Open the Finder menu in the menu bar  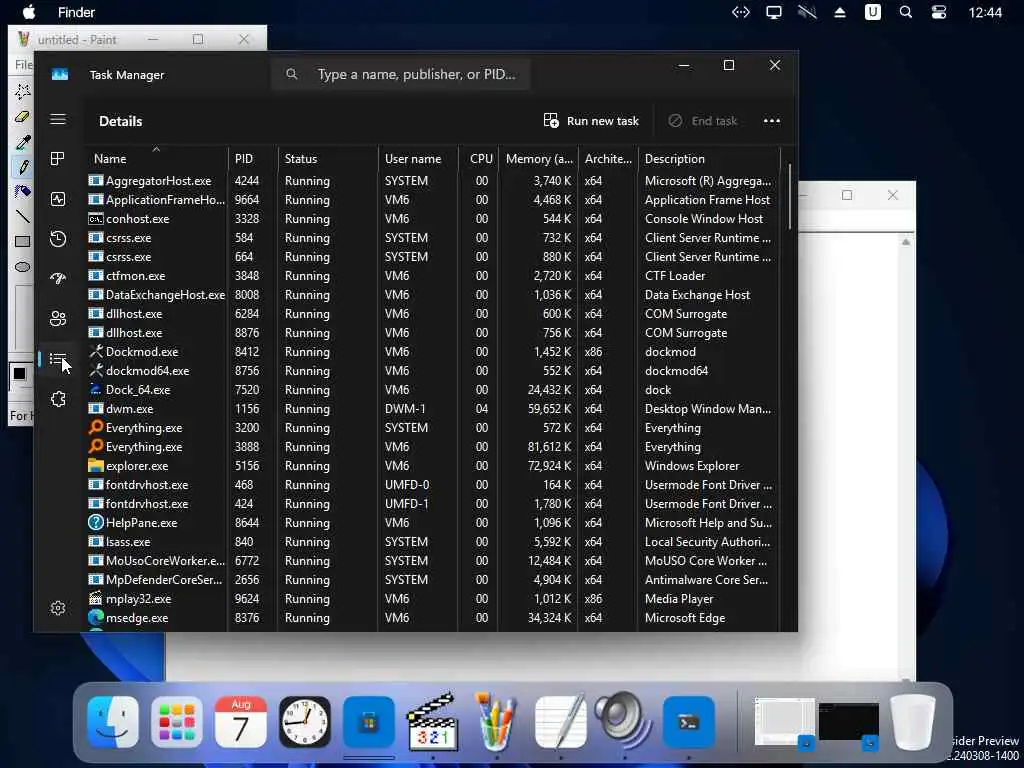pyautogui.click(x=76, y=12)
